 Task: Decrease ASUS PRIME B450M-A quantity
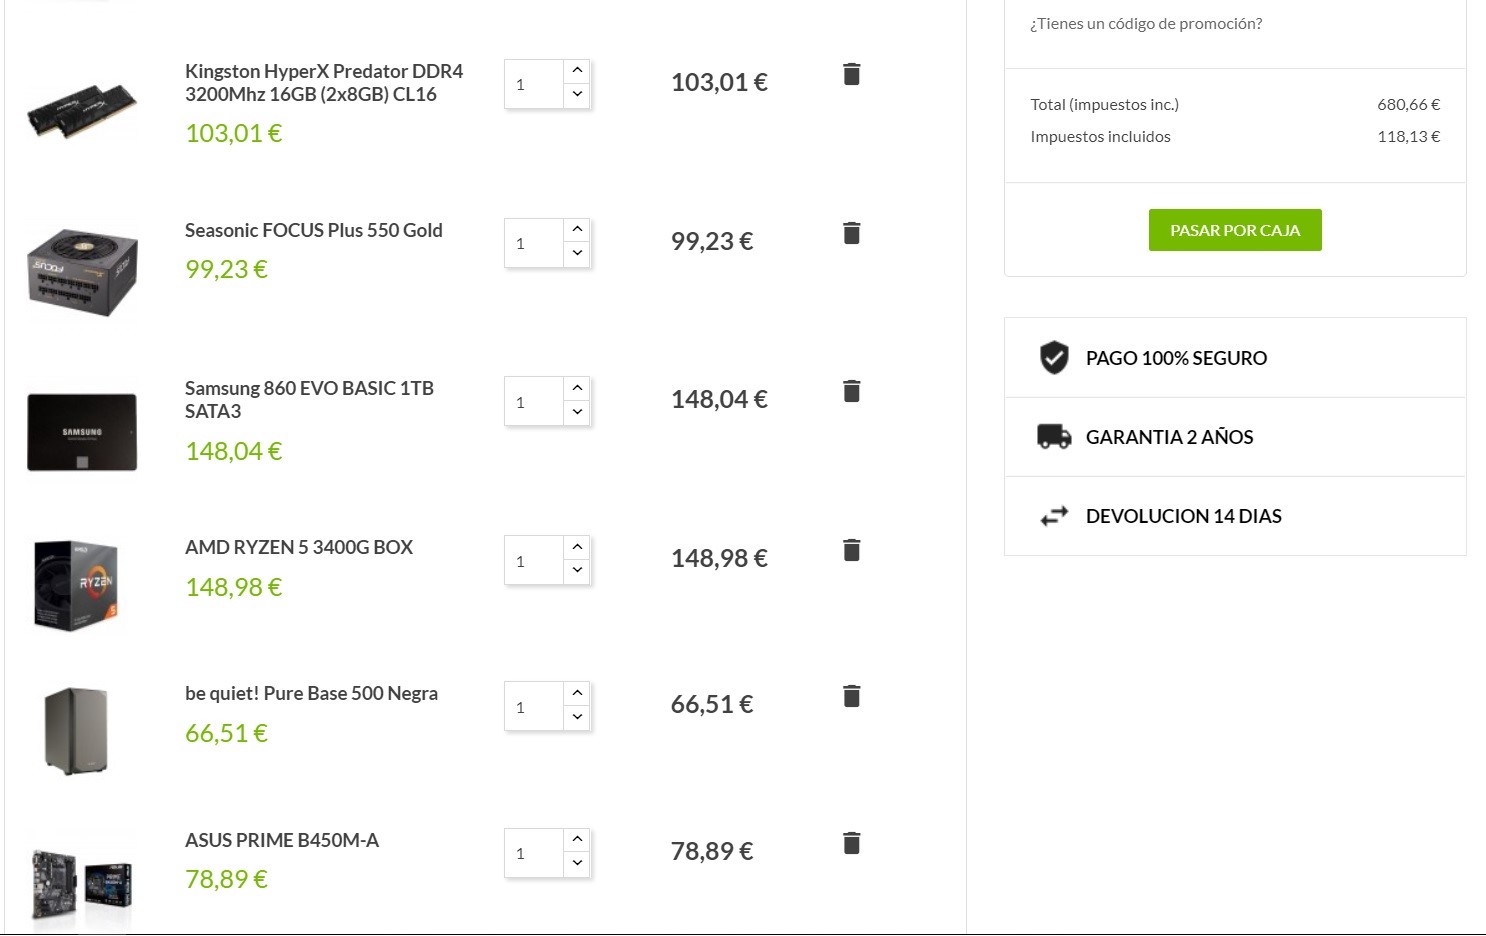577,864
